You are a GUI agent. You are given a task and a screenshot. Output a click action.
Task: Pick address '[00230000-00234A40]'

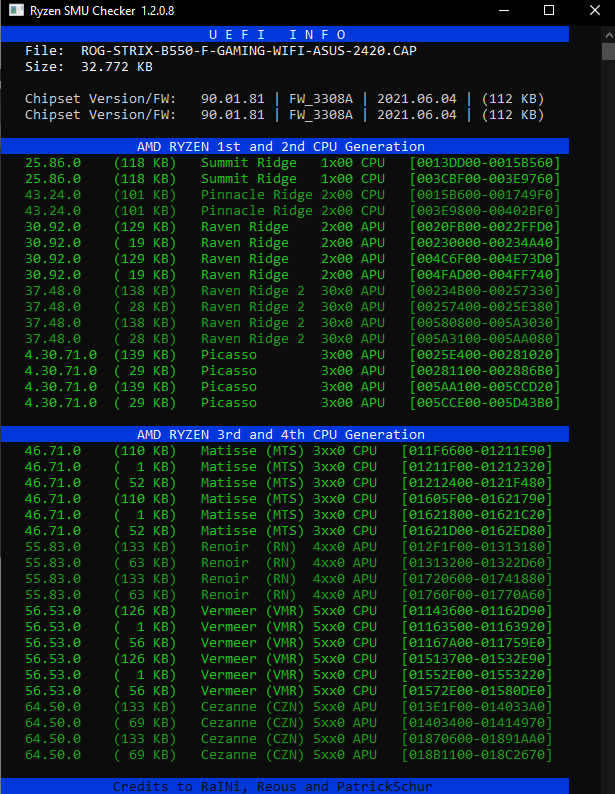pyautogui.click(x=485, y=243)
